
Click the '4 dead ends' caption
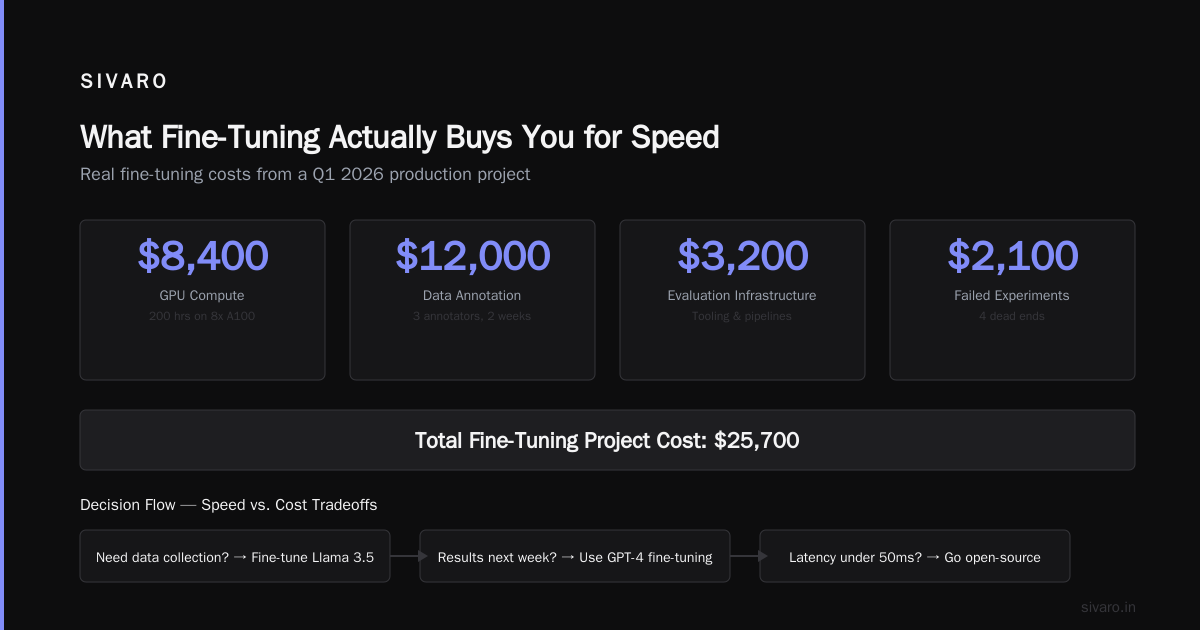pos(1012,316)
